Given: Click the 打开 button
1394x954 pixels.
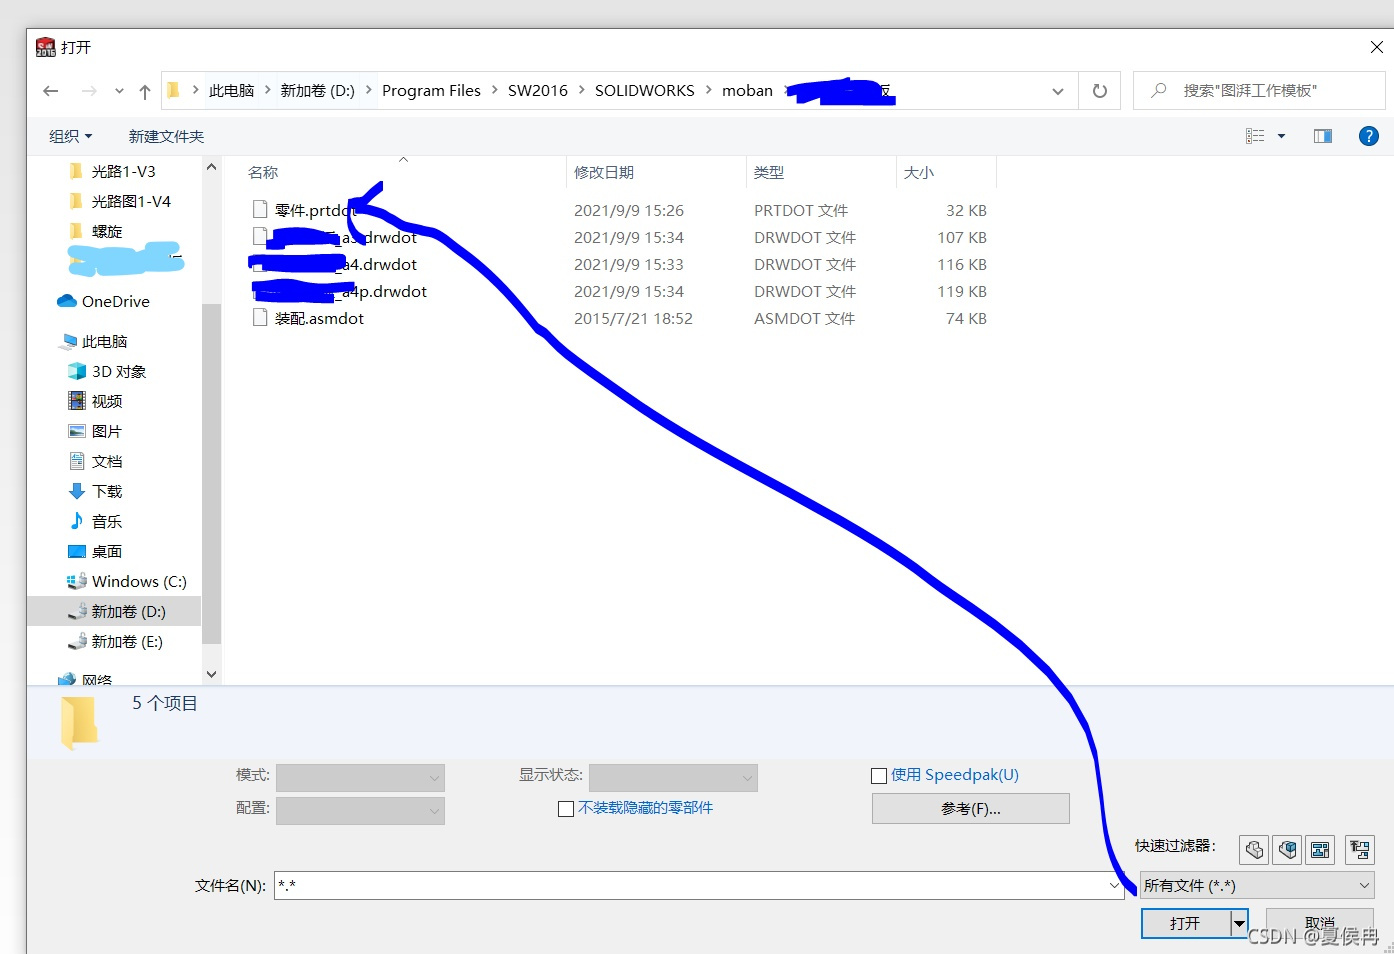Looking at the screenshot, I should tap(1186, 923).
